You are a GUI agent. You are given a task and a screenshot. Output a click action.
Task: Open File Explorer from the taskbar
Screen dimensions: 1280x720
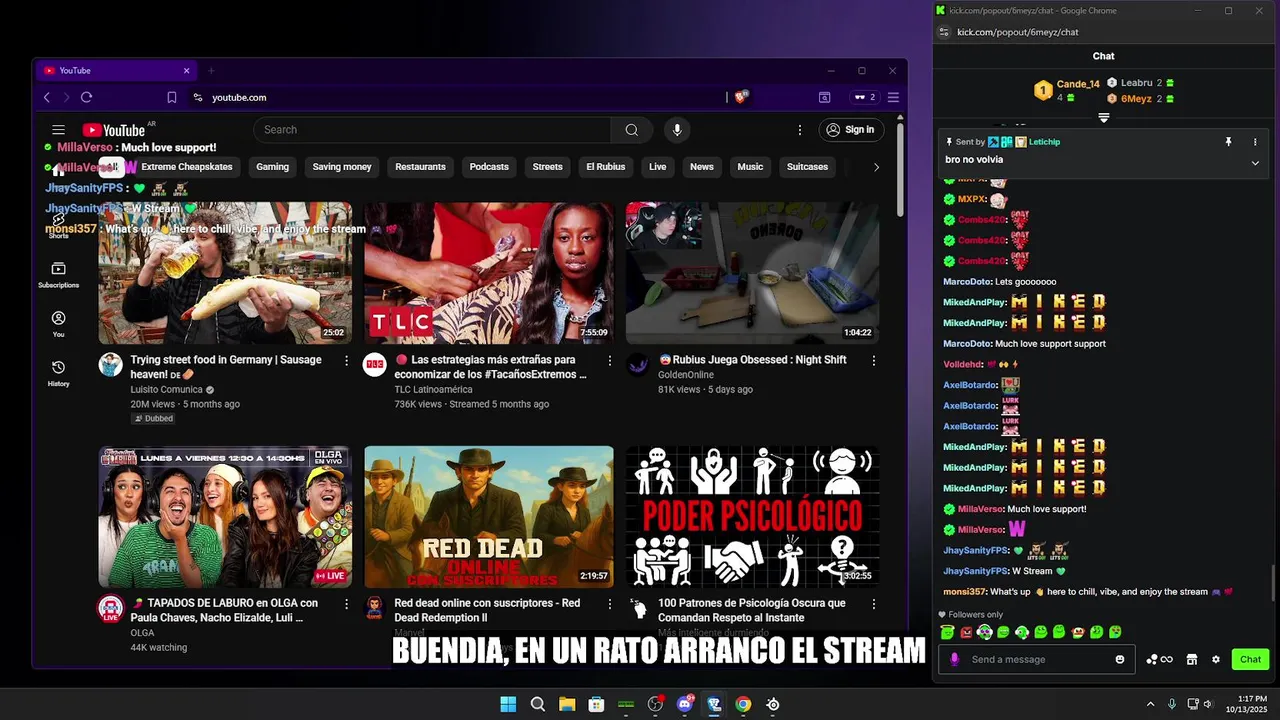pos(567,704)
